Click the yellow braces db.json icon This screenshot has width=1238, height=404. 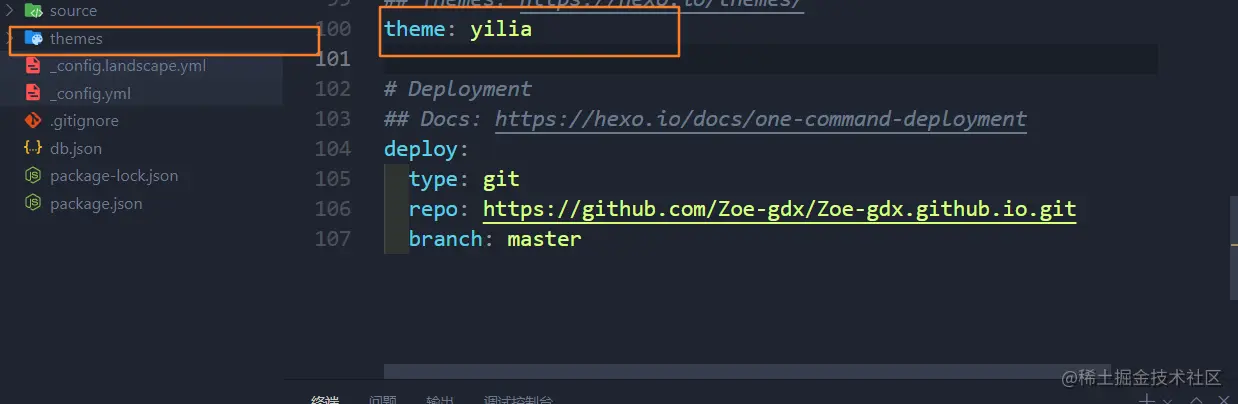pos(33,148)
